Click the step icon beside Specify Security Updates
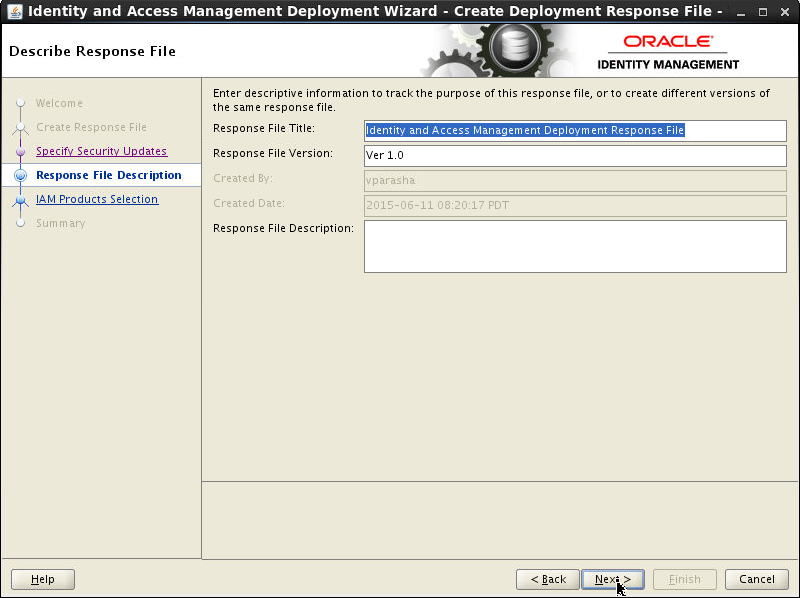800x598 pixels. pyautogui.click(x=21, y=151)
